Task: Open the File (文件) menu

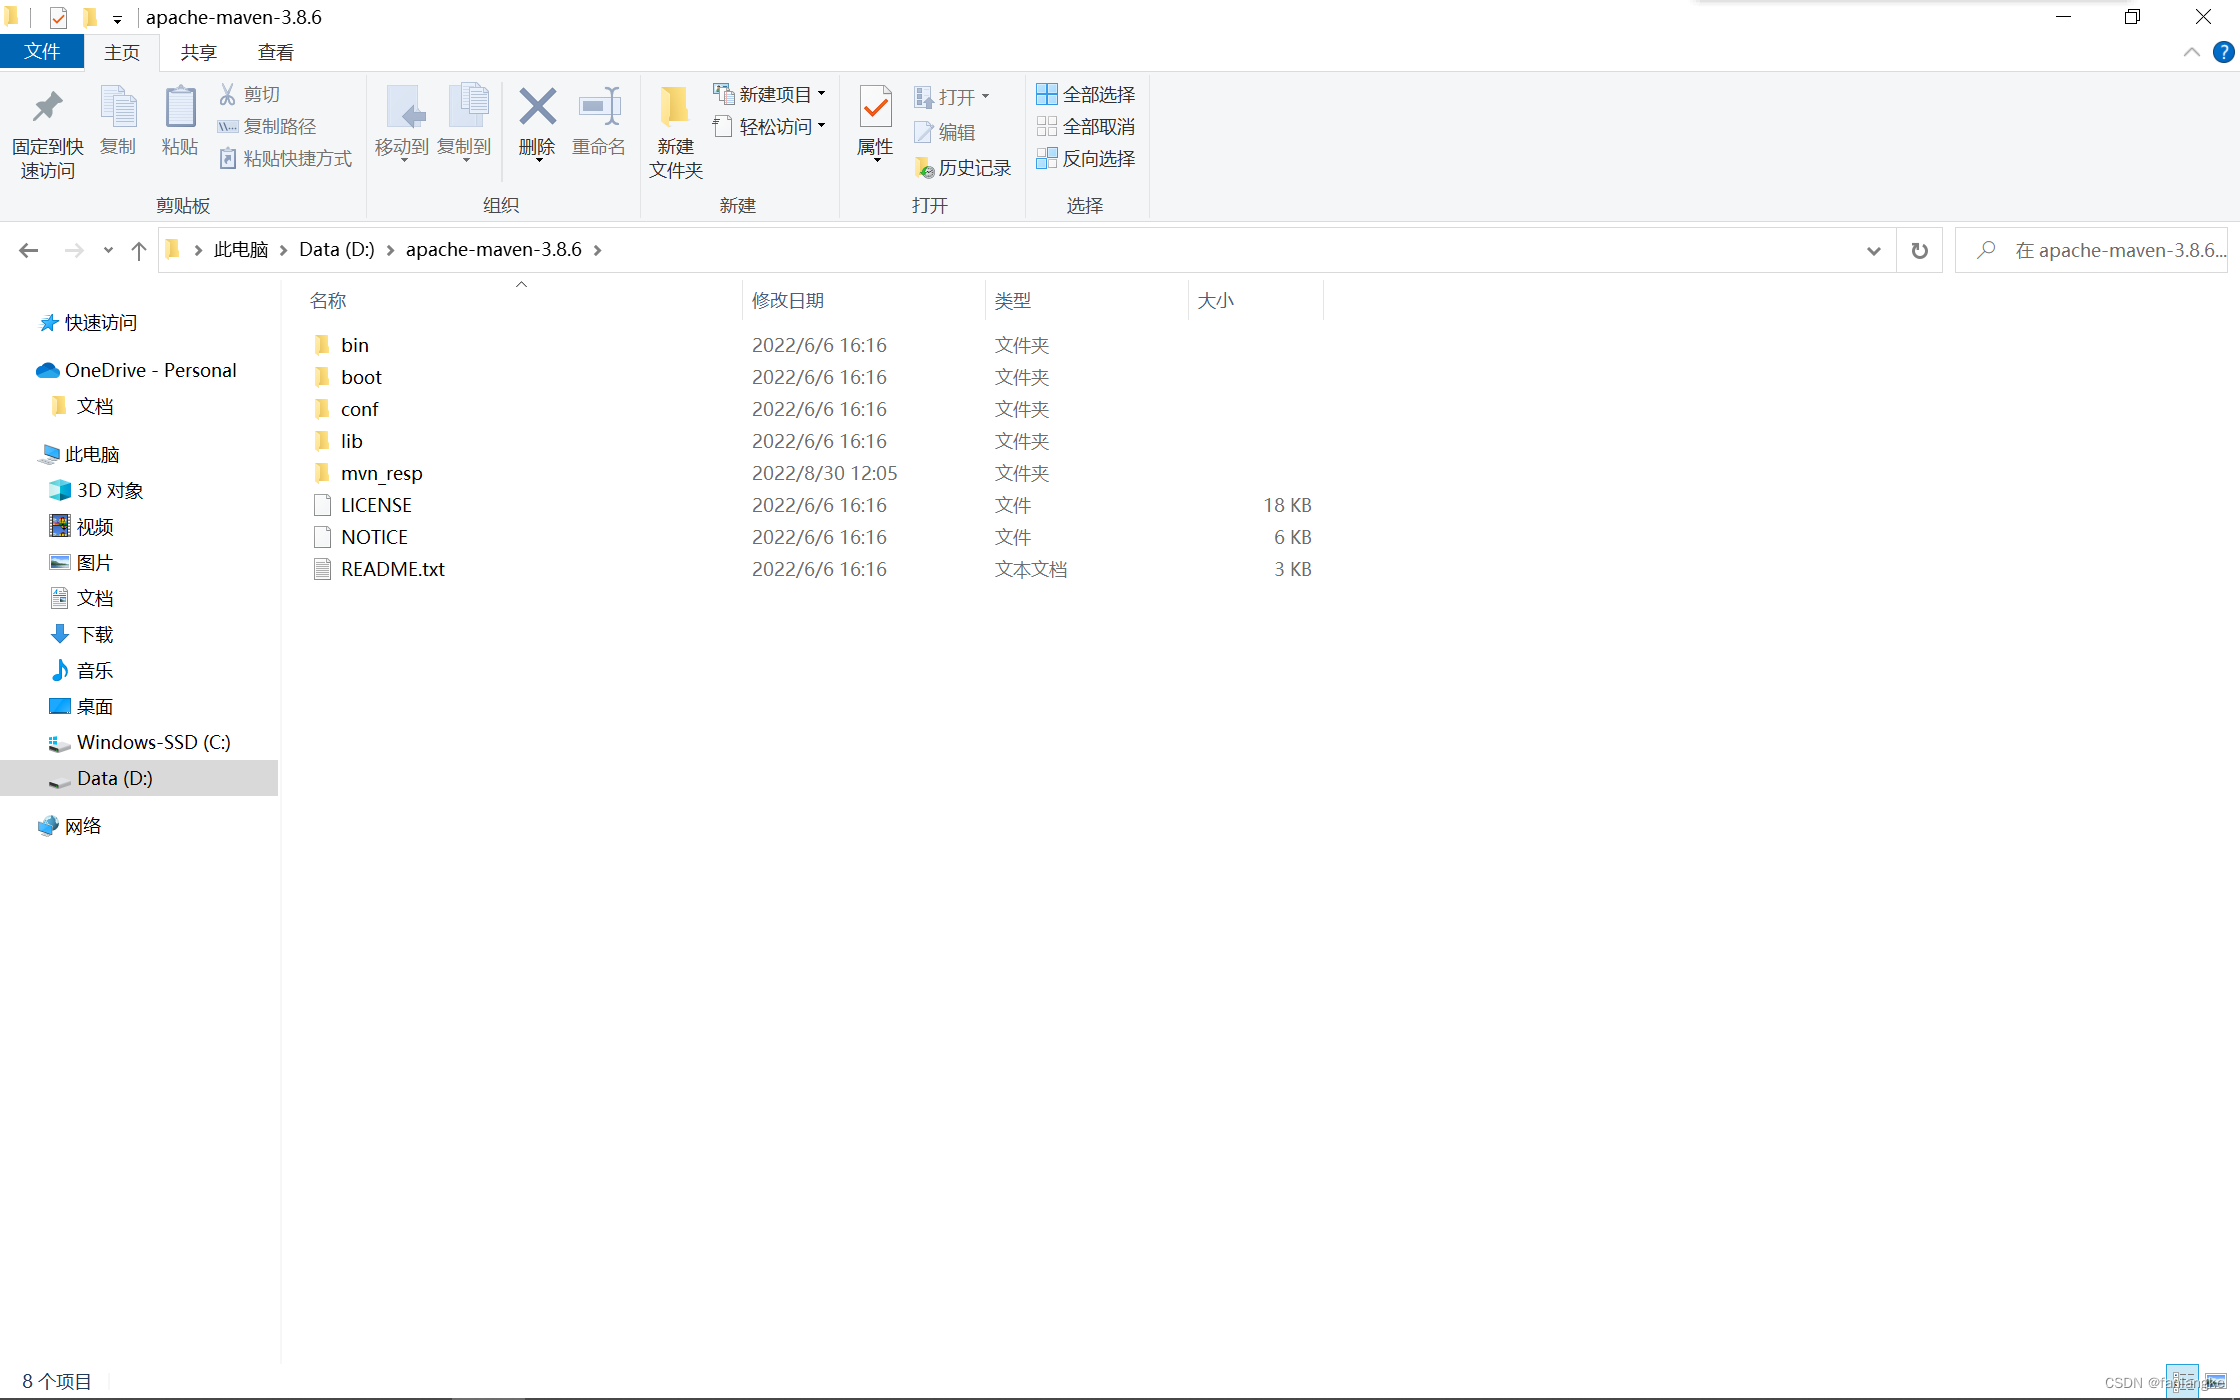Action: [x=42, y=51]
